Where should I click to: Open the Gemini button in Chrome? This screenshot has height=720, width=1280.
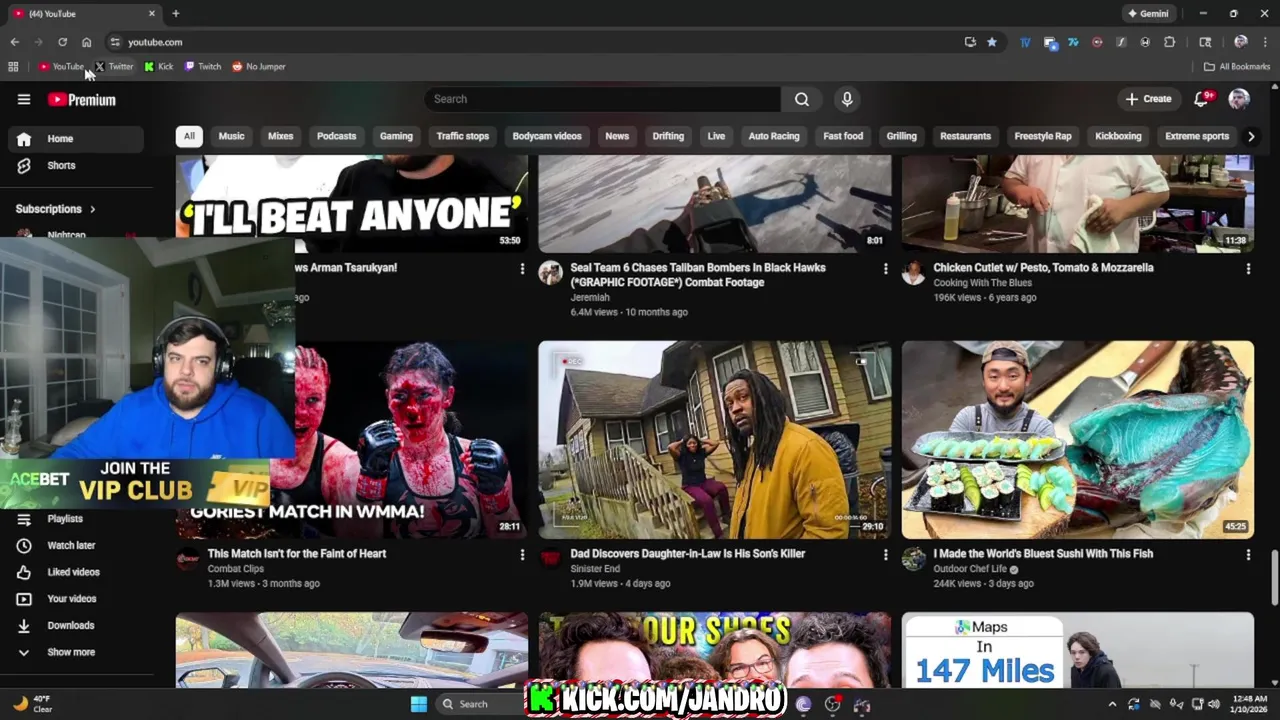tap(1148, 13)
